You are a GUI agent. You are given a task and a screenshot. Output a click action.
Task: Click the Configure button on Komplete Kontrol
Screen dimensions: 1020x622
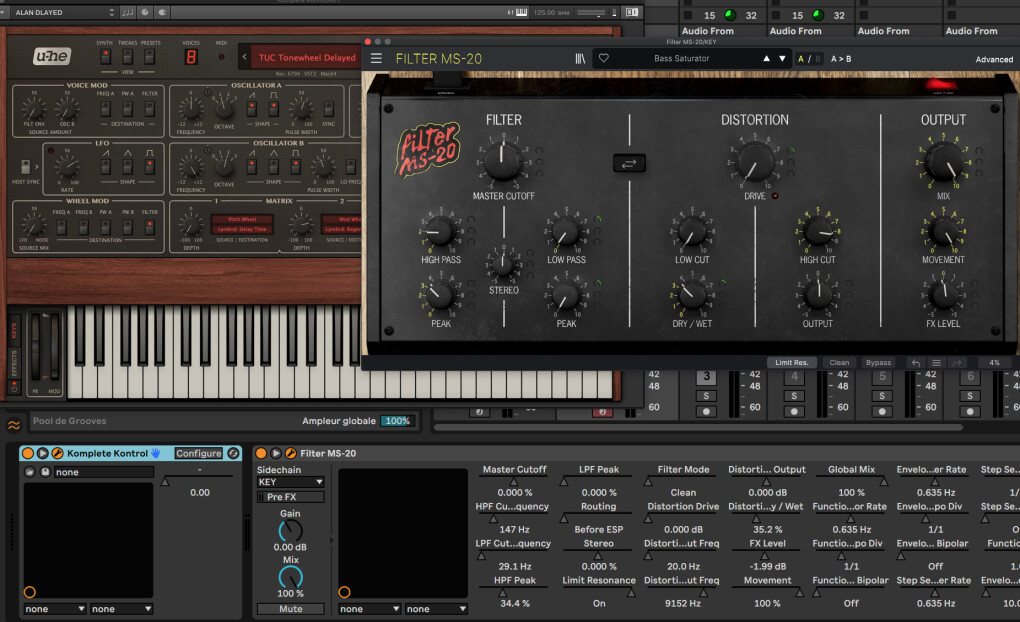199,453
